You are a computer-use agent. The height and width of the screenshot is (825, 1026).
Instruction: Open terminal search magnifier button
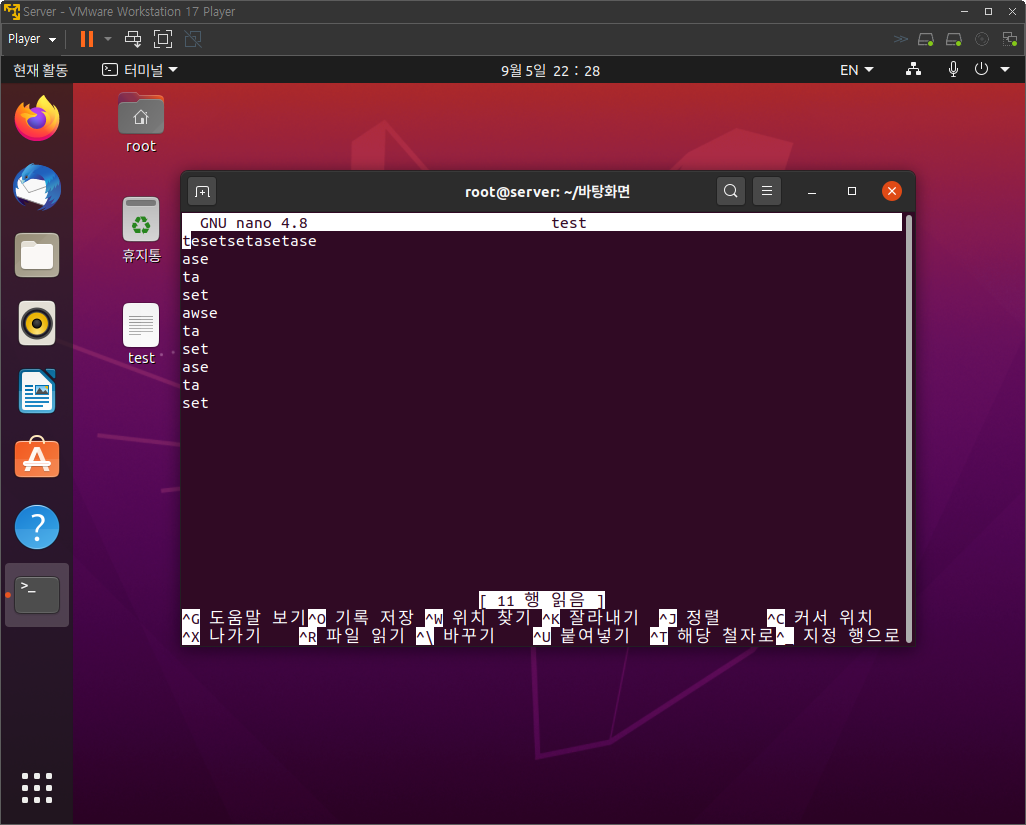tap(731, 191)
